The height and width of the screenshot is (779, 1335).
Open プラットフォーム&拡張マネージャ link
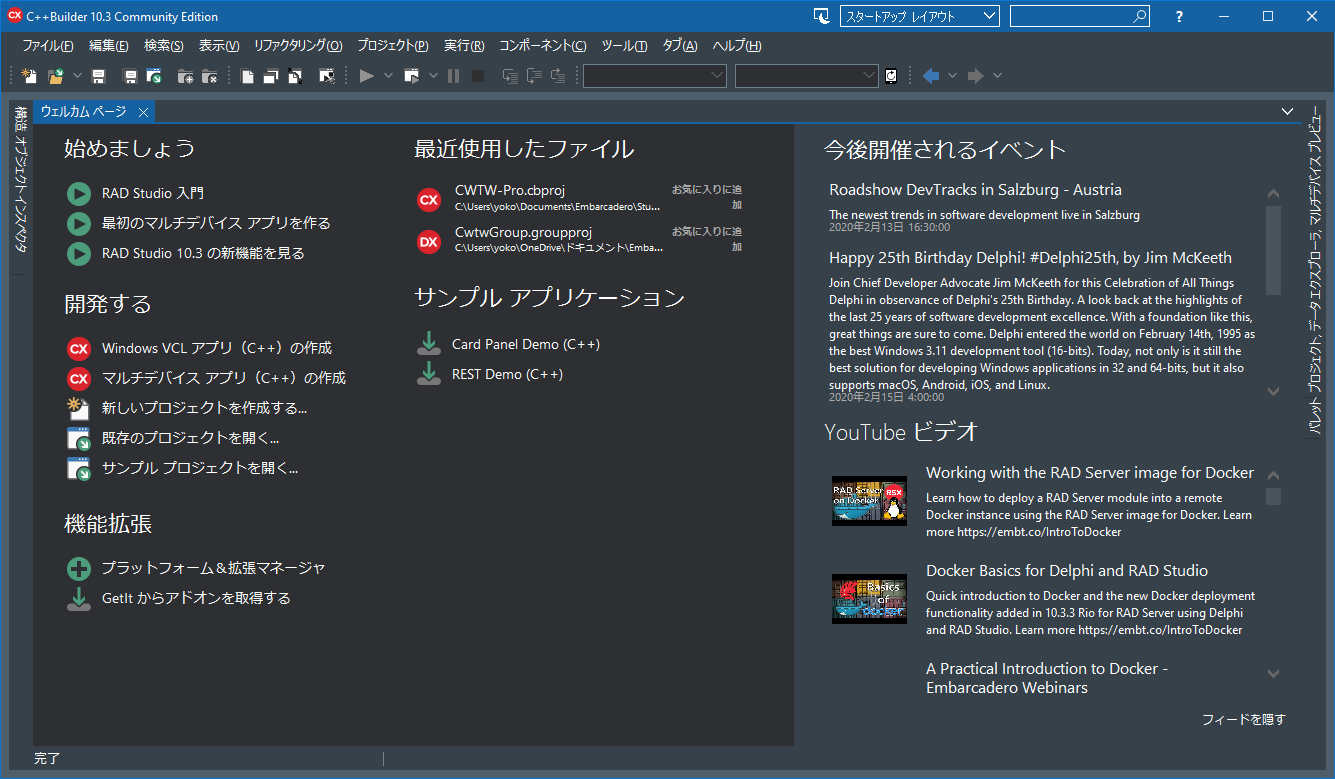point(213,568)
